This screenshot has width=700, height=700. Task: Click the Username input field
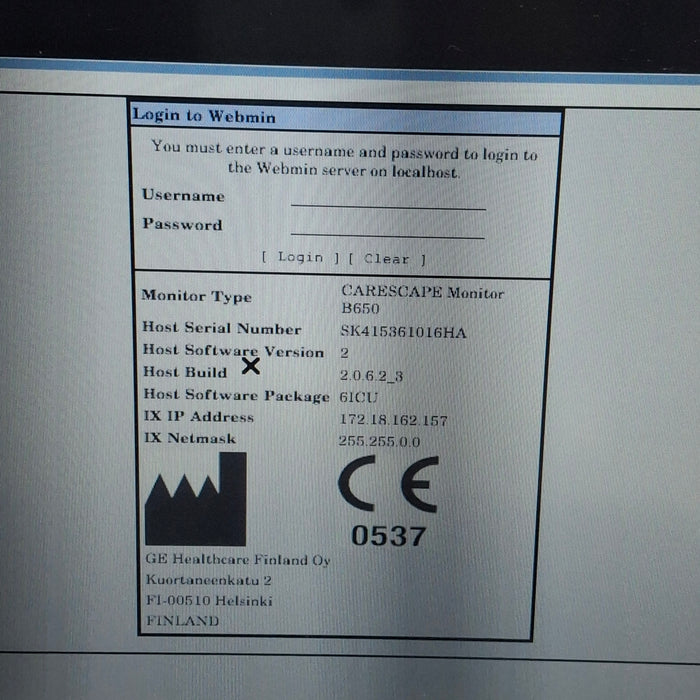[387, 199]
